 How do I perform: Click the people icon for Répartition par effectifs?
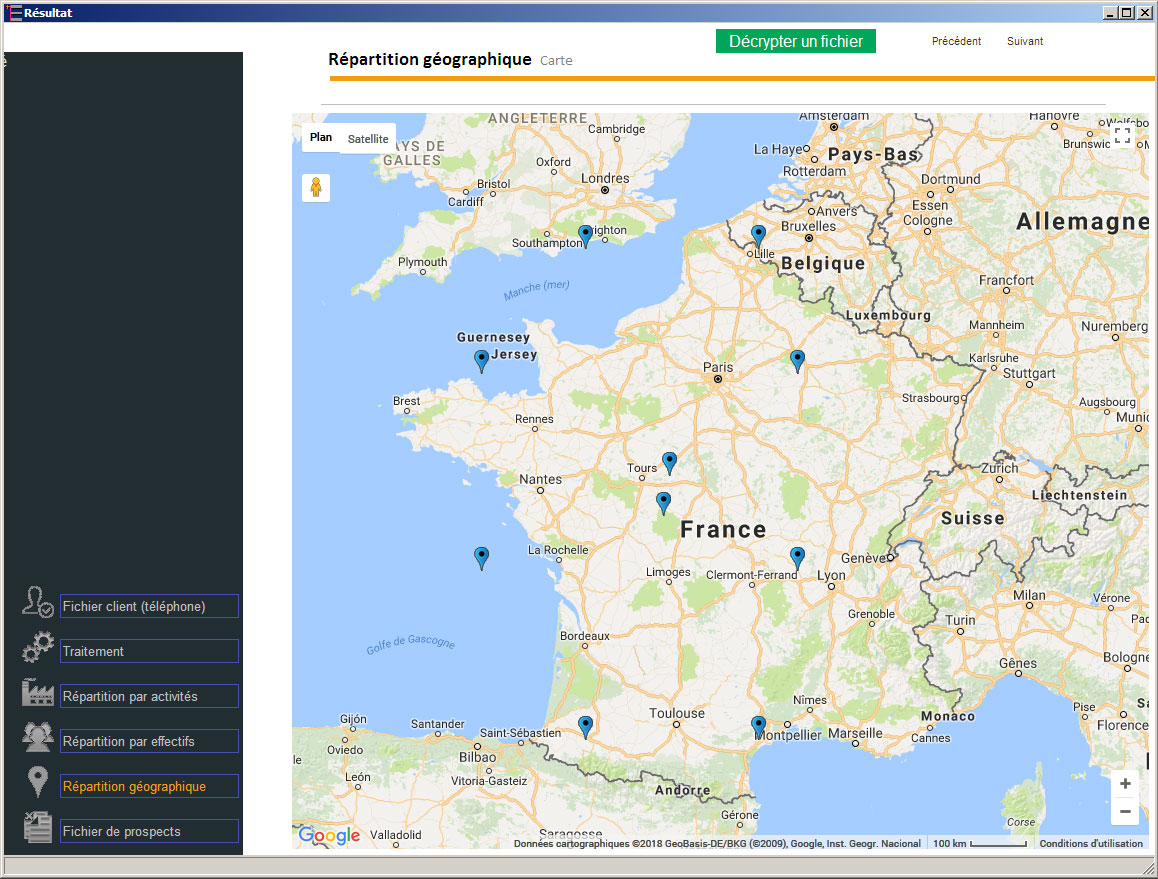coord(38,737)
